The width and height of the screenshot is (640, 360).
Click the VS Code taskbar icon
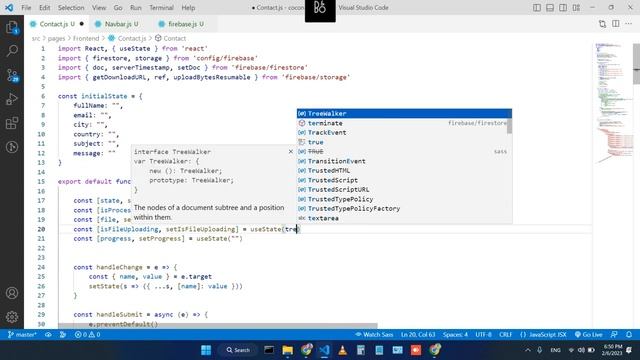coord(324,350)
